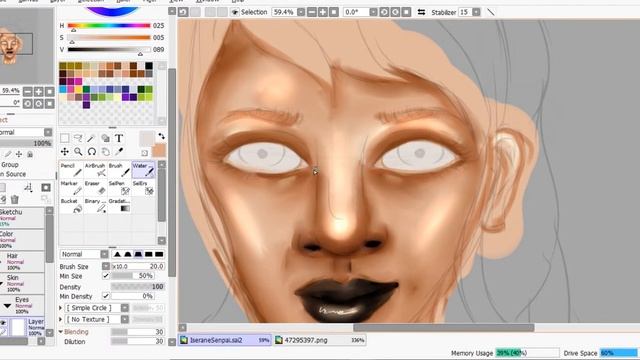Viewport: 640px width, 360px height.
Task: Reset canvas rotation with toolbar square button
Action: tap(406, 12)
